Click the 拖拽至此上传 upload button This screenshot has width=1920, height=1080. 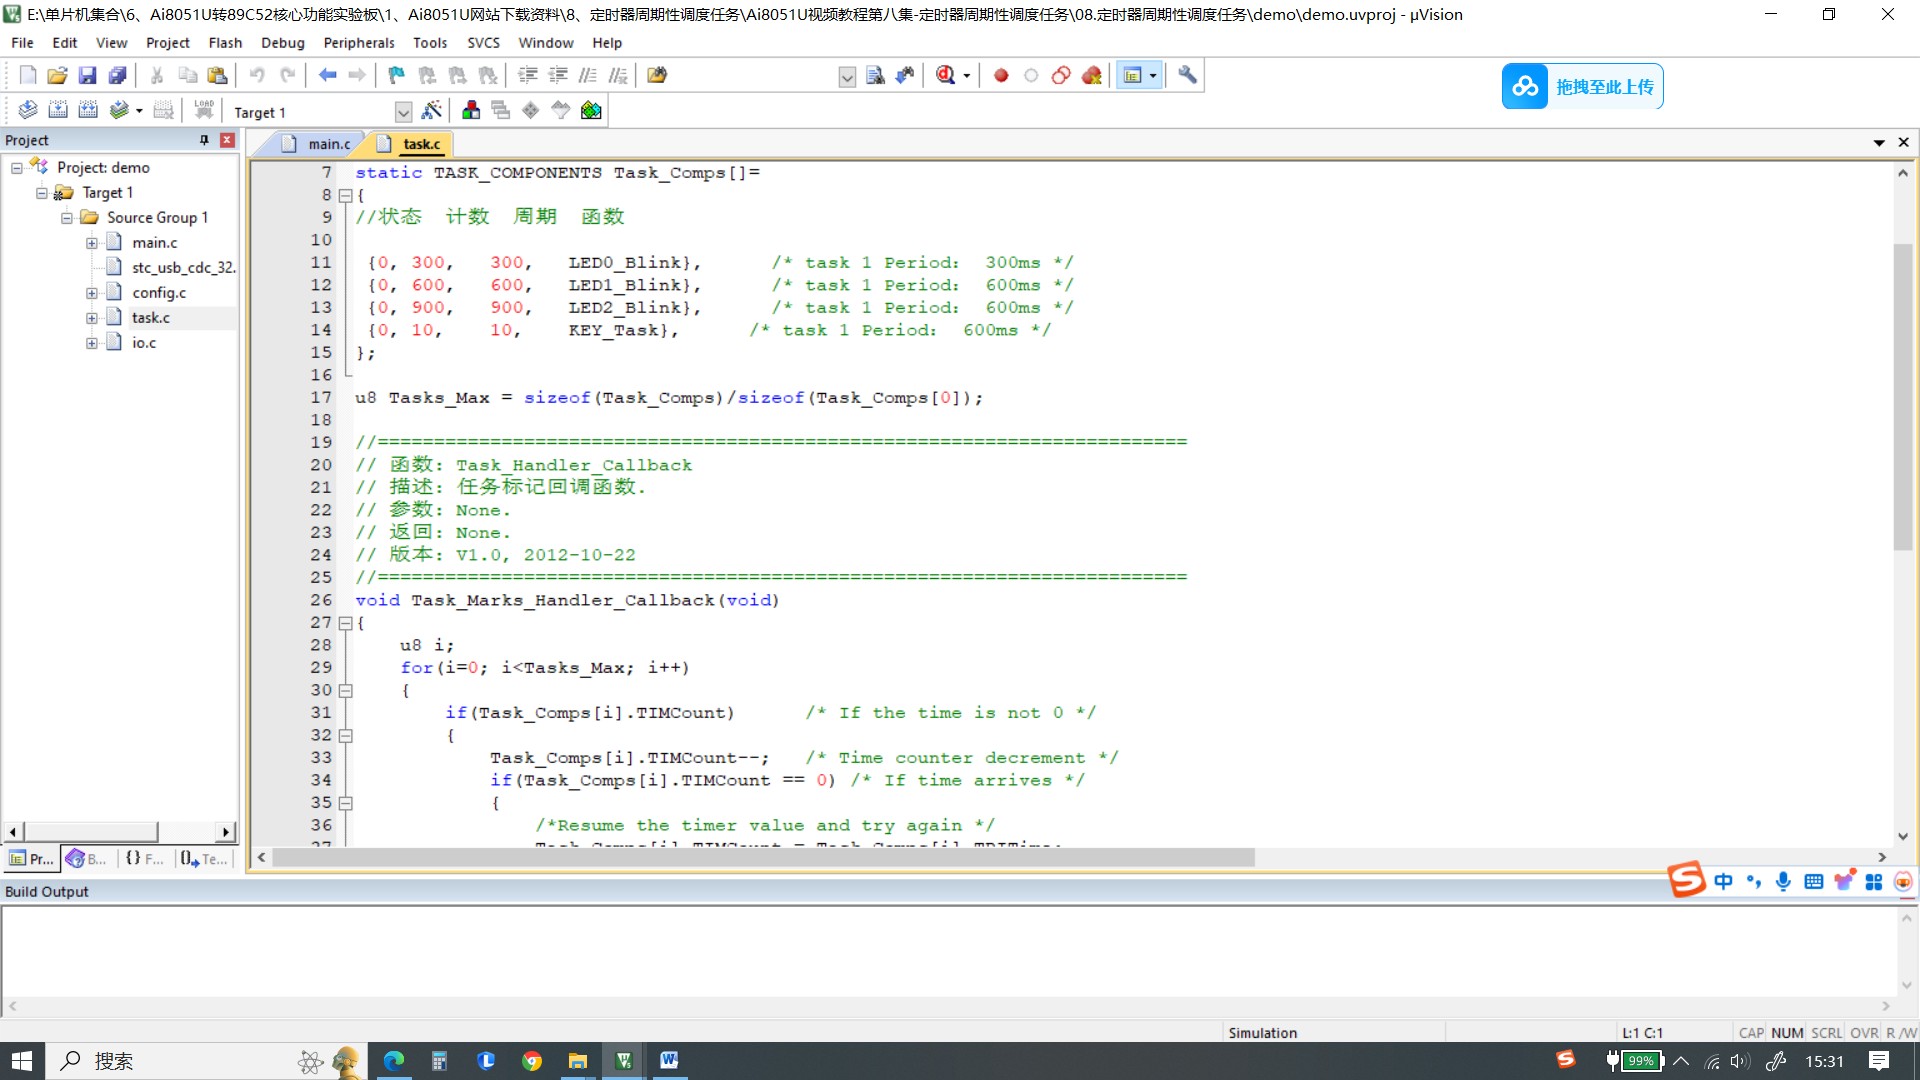point(1582,87)
